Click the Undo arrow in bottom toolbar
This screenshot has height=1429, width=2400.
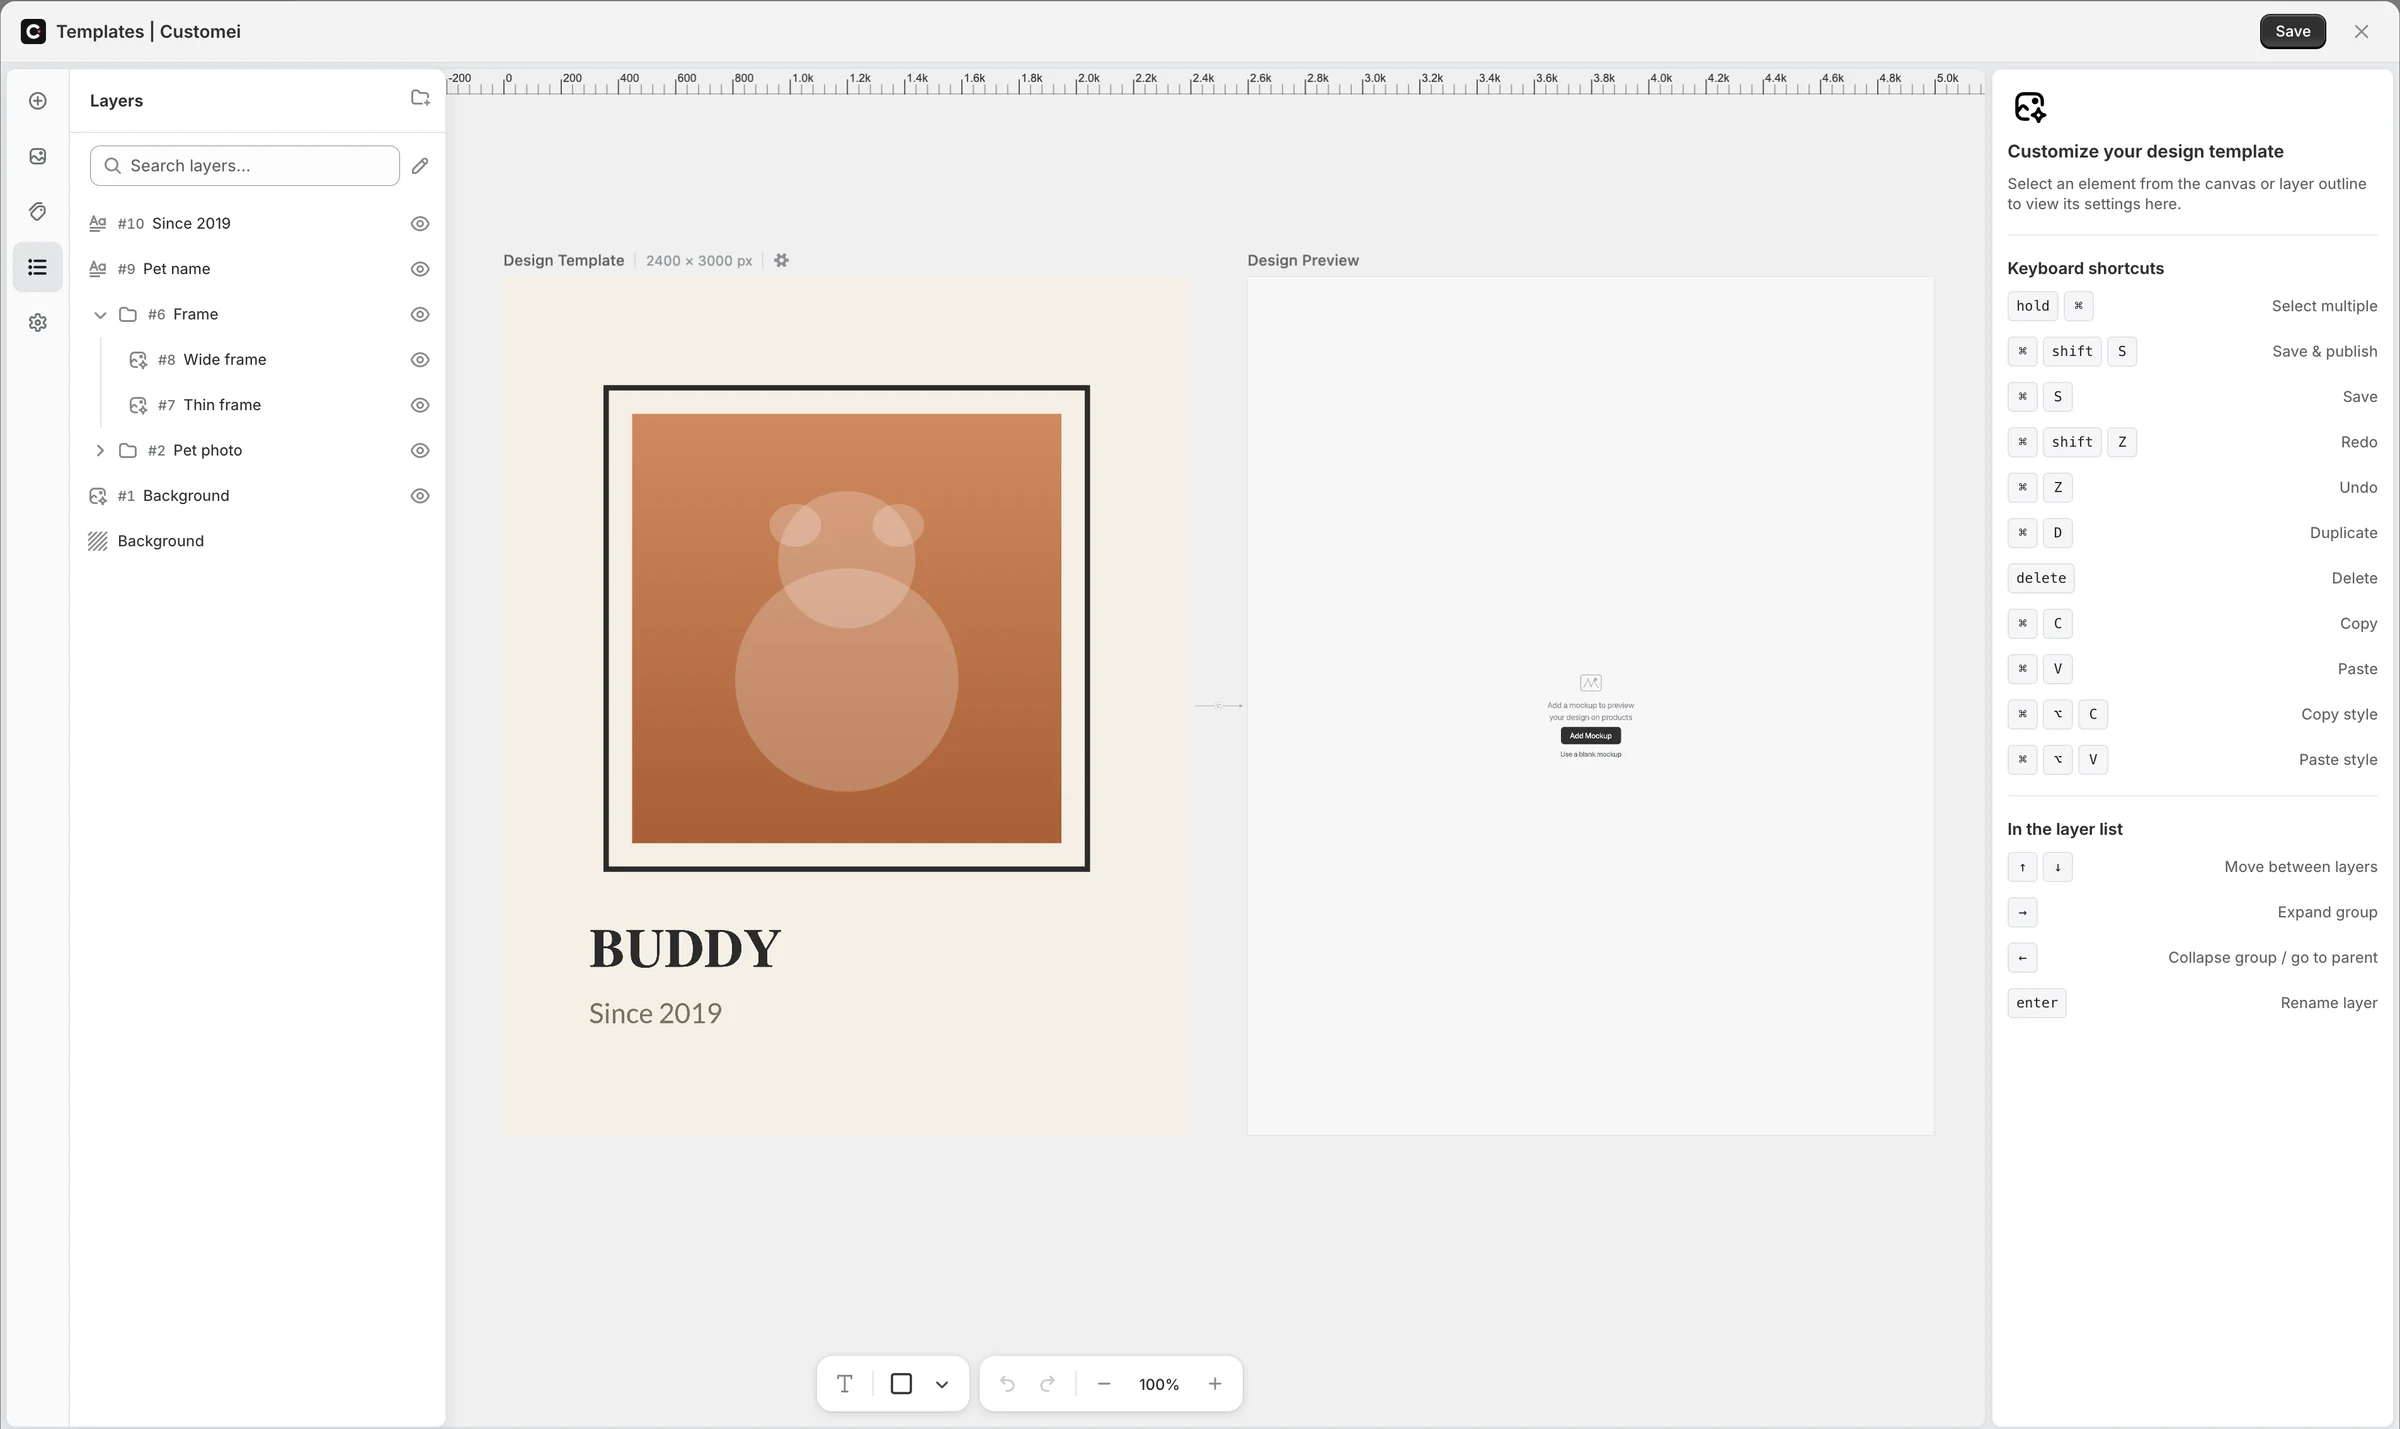tap(1007, 1384)
